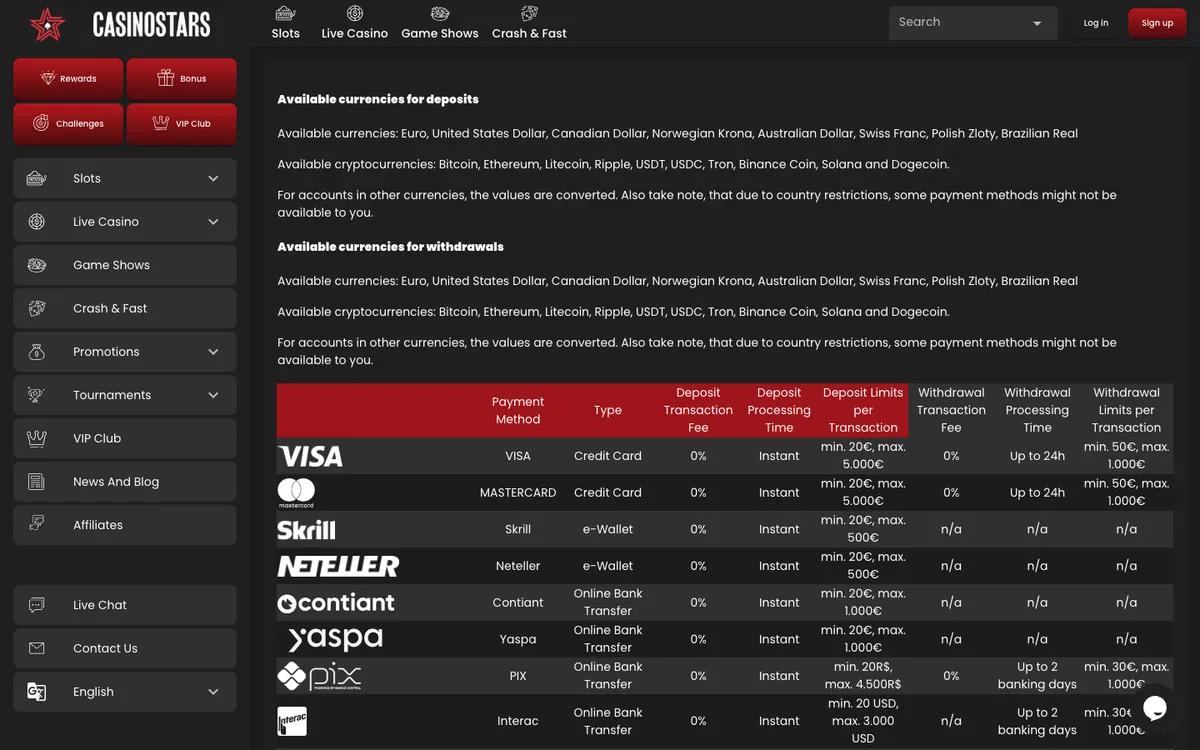
Task: Expand the Tournaments sidebar chevron
Action: (213, 395)
